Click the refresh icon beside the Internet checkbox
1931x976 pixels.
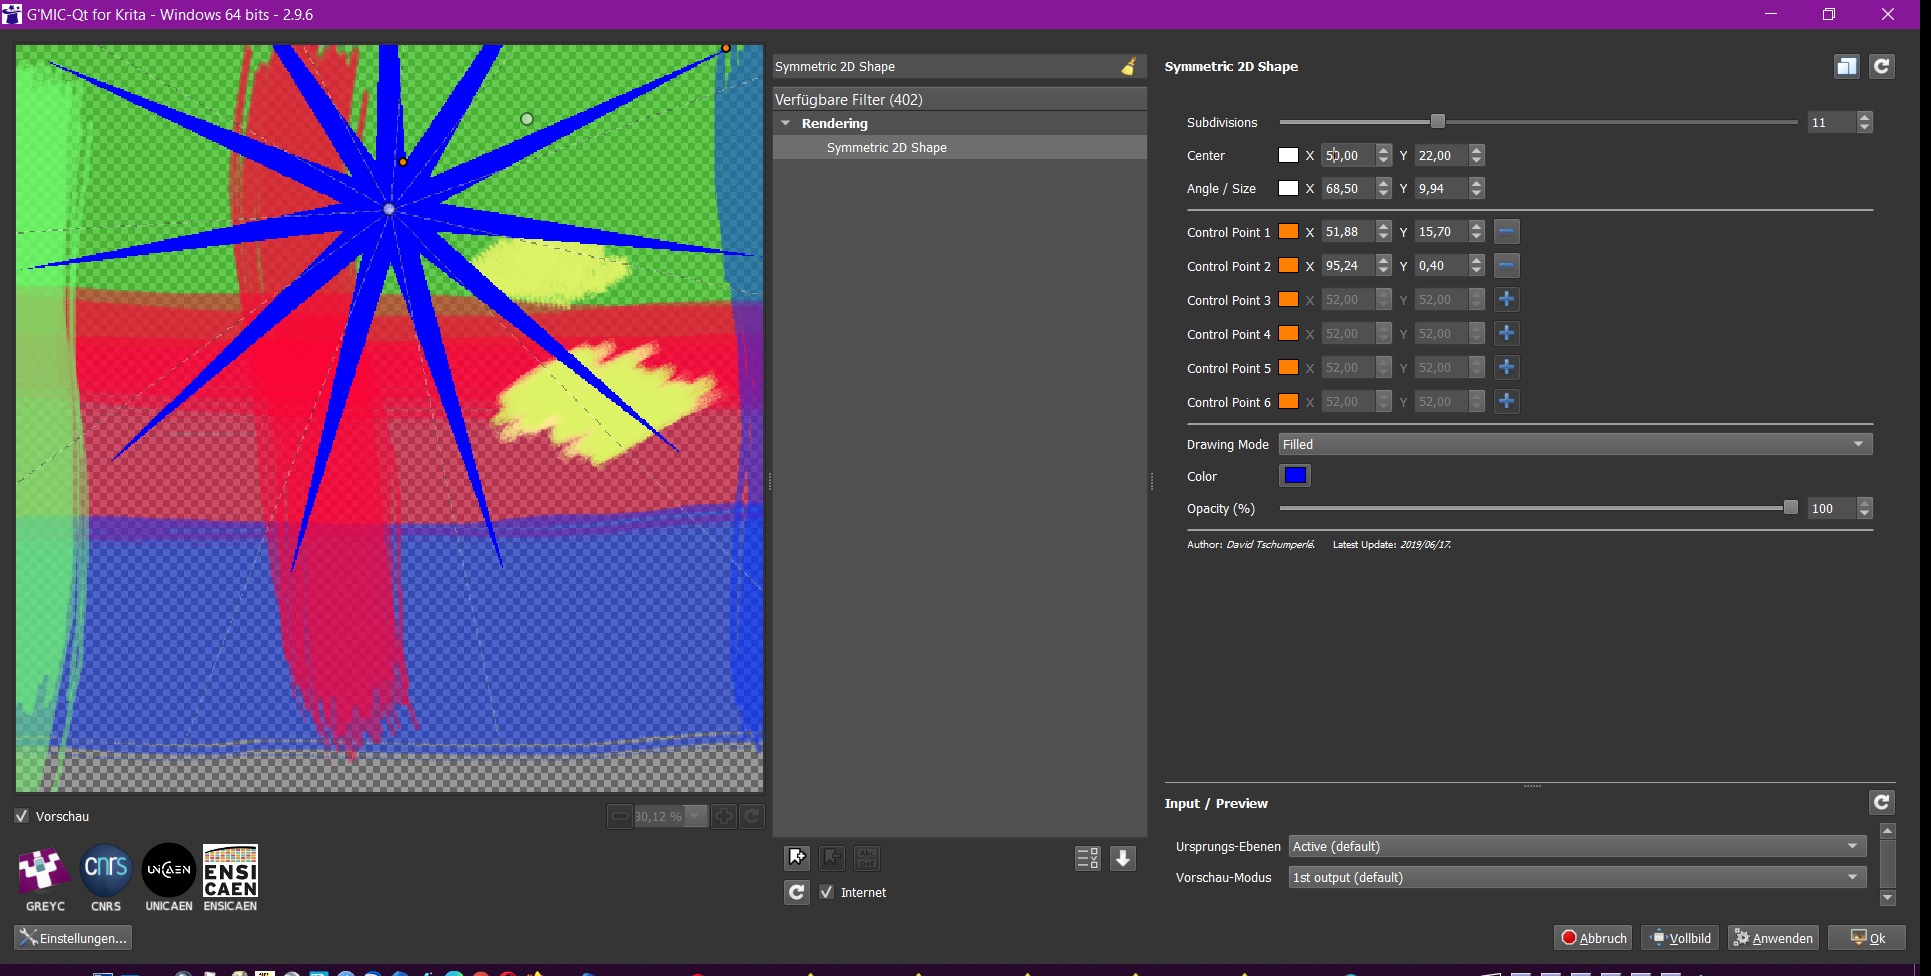pyautogui.click(x=797, y=892)
